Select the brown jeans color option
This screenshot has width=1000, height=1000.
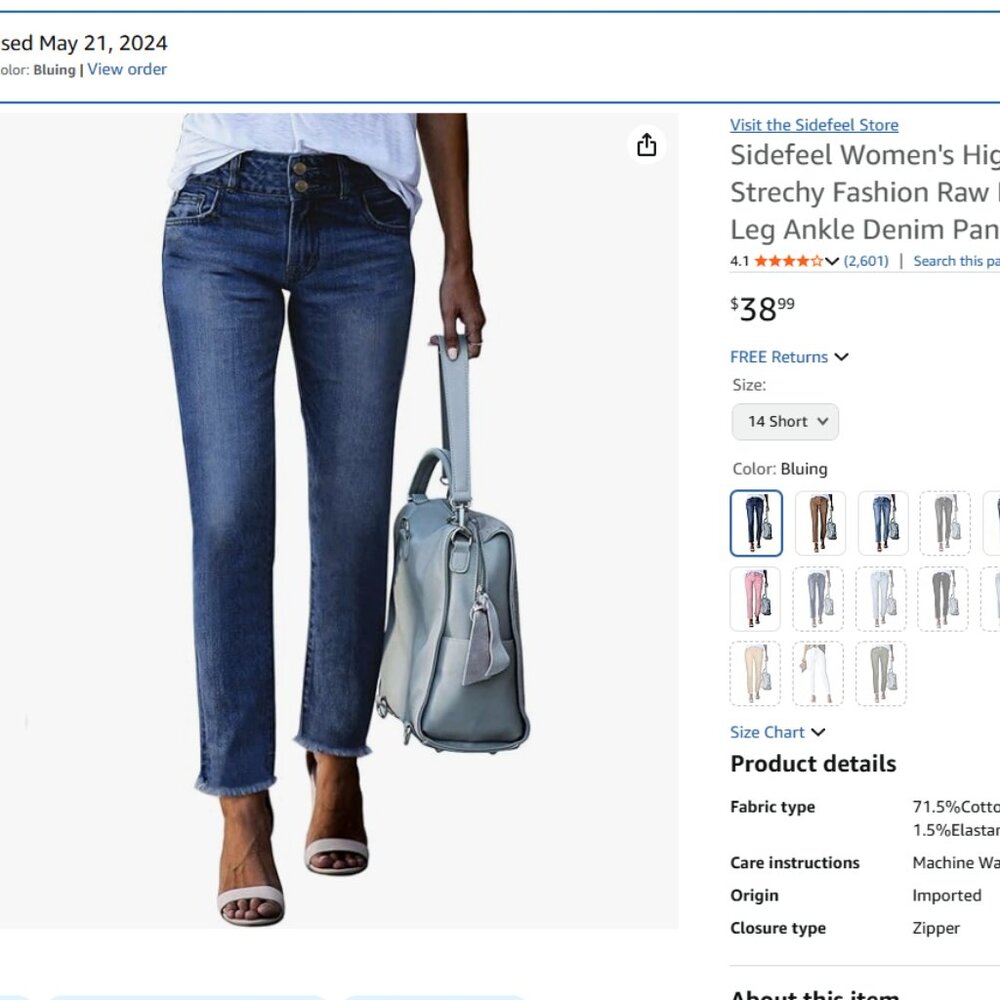(x=819, y=523)
